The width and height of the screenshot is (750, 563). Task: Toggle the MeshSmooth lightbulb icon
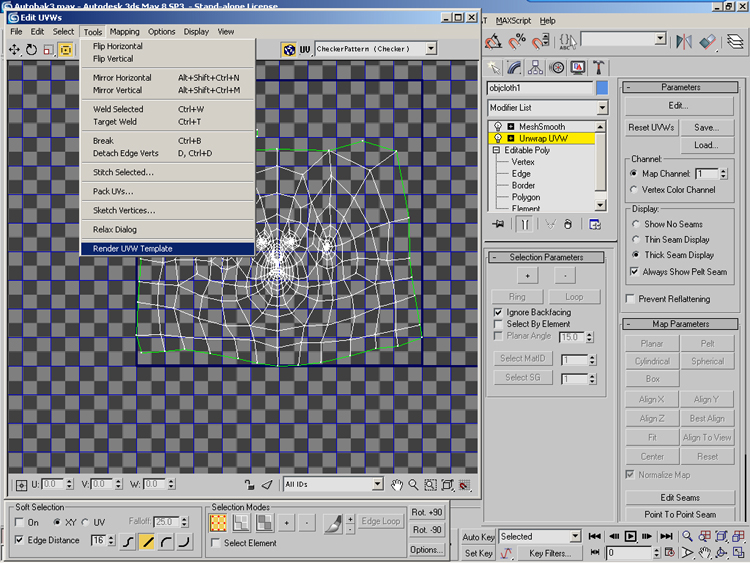[497, 127]
